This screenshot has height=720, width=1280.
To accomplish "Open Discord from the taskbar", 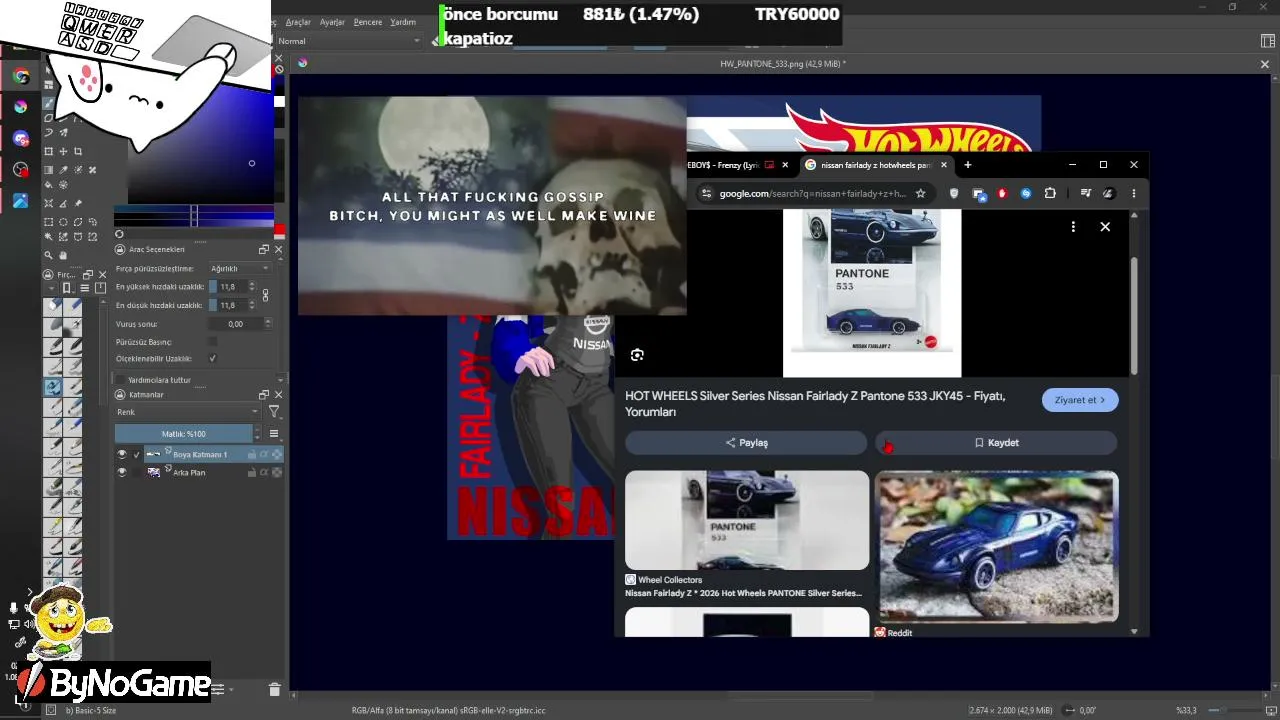I will coord(21,138).
